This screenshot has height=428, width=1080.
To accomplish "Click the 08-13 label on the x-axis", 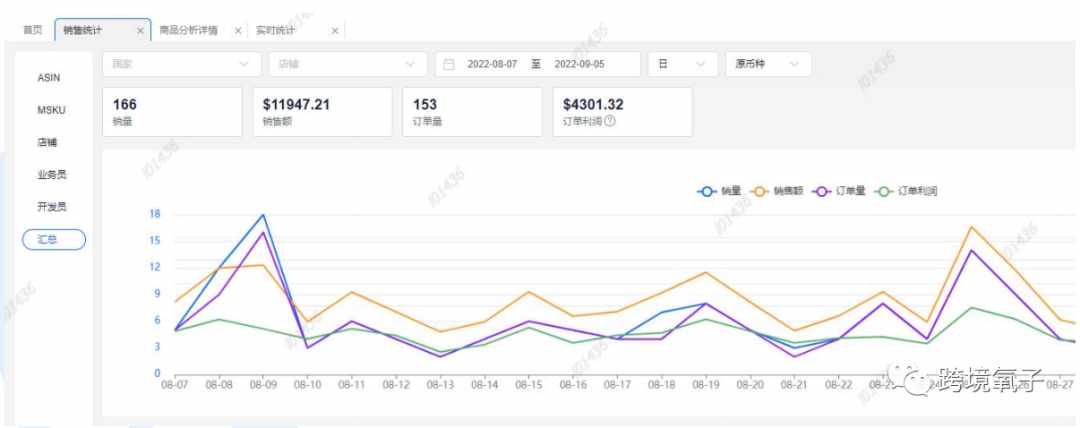I will (x=439, y=385).
